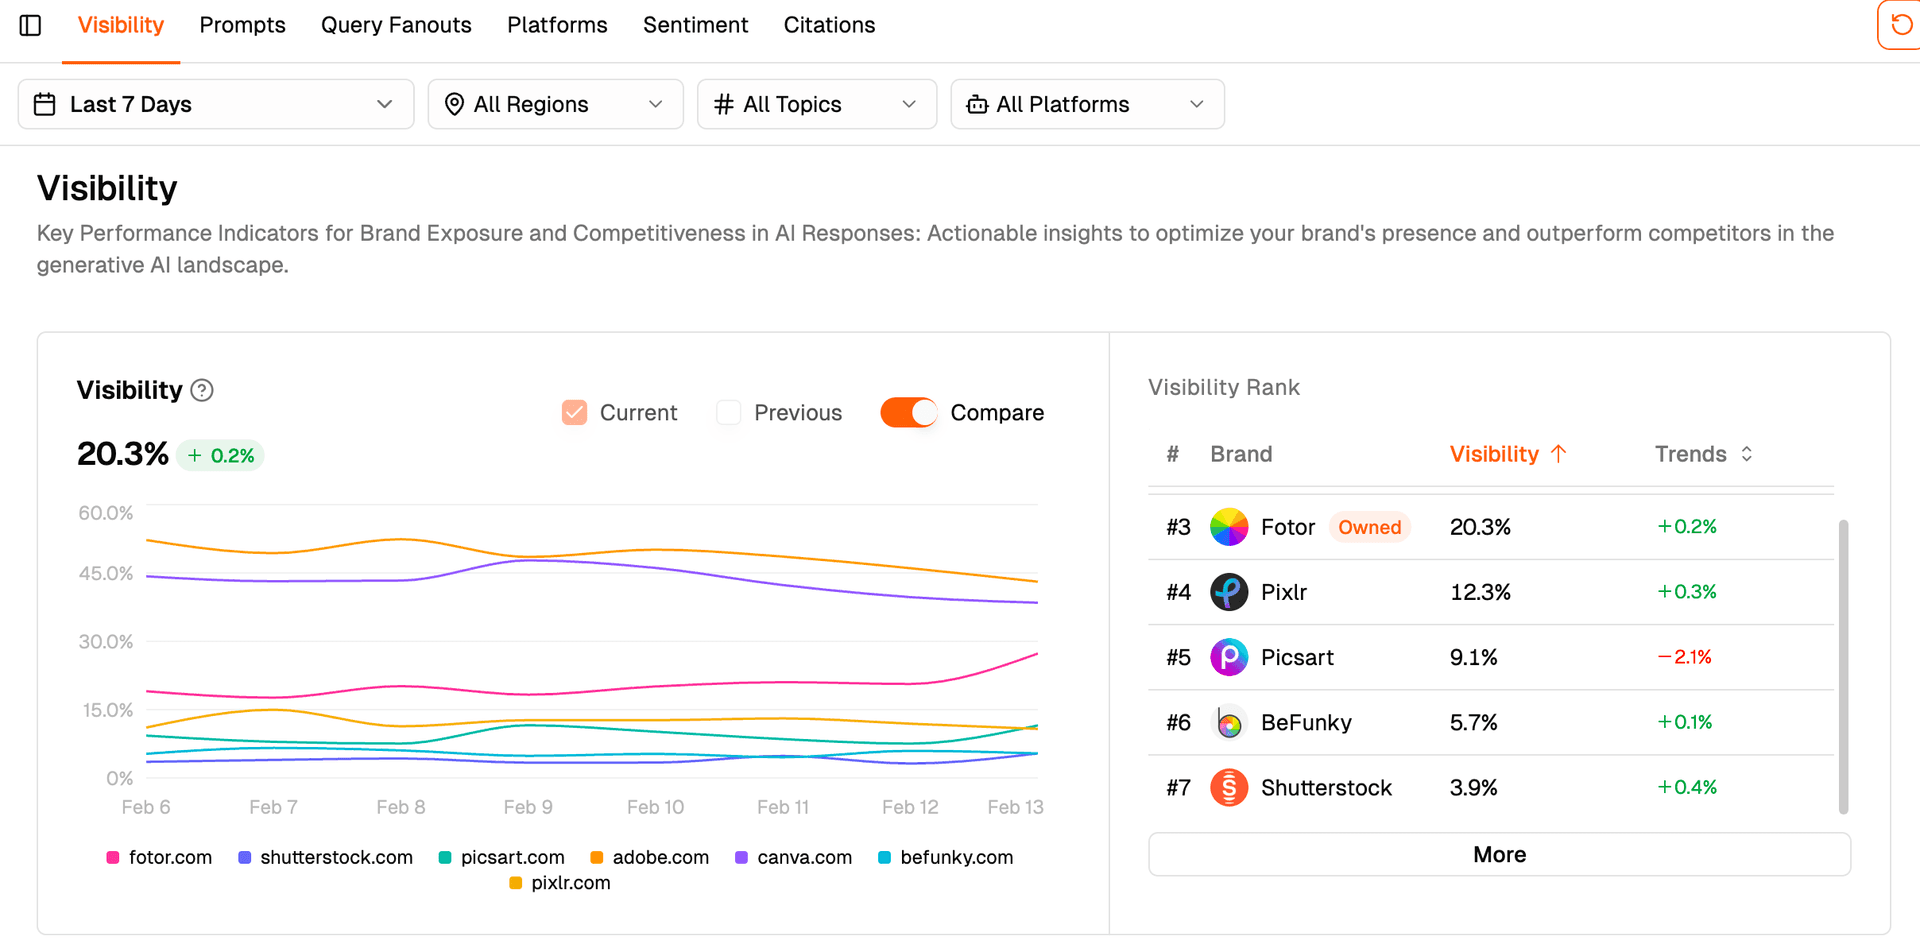The width and height of the screenshot is (1920, 944).
Task: Open the All Platforms dropdown
Action: point(1087,104)
